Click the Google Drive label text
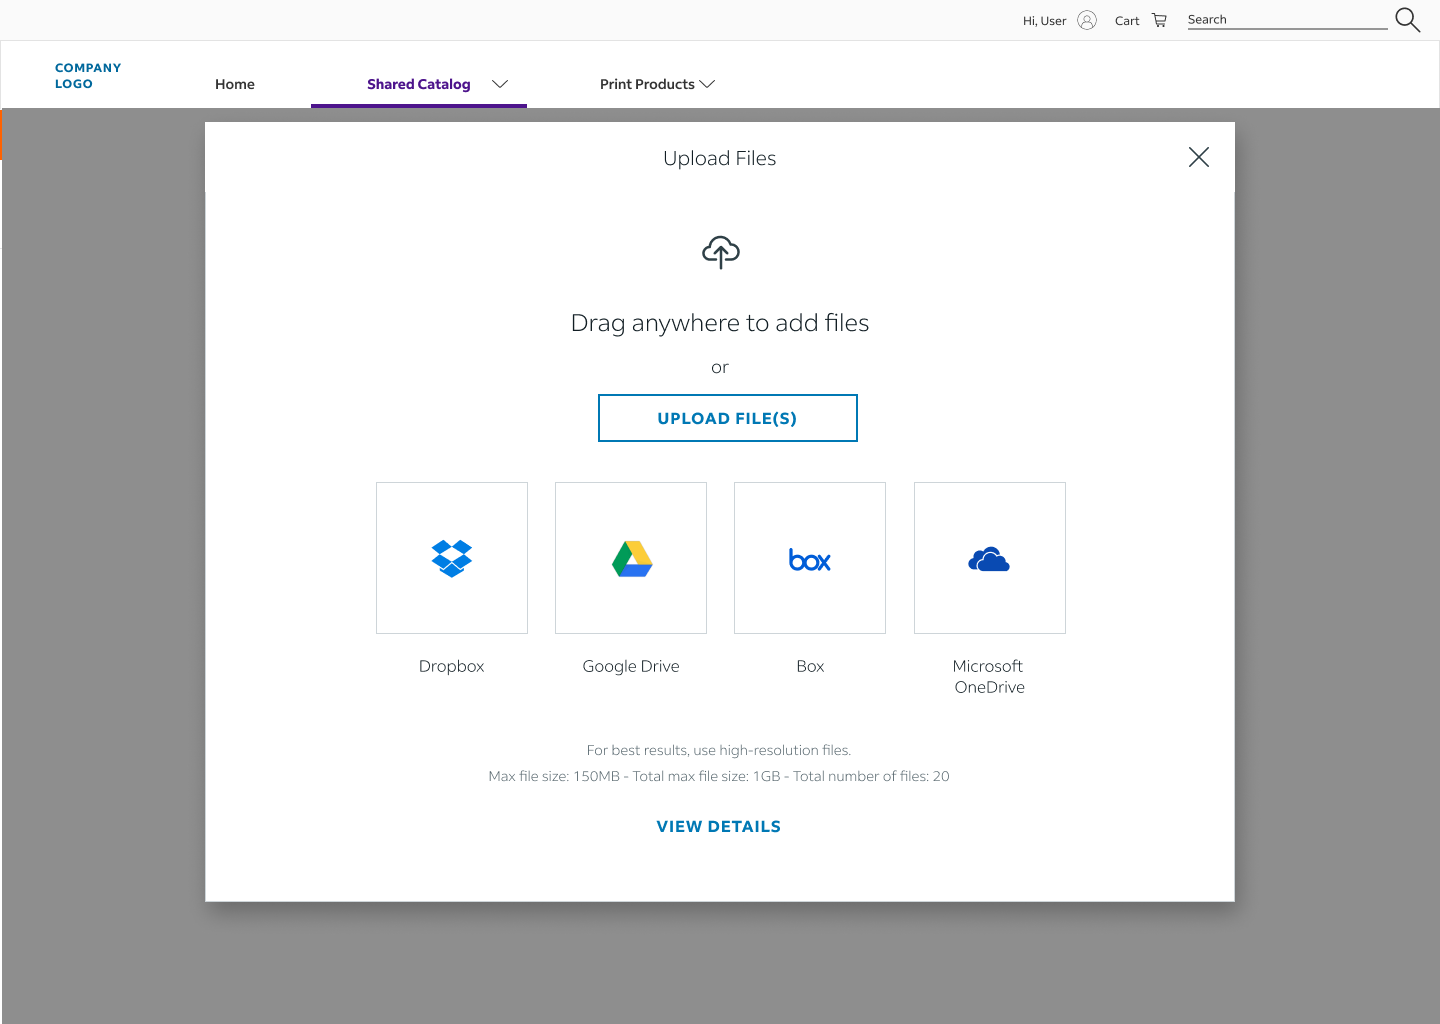Image resolution: width=1440 pixels, height=1024 pixels. 631,666
